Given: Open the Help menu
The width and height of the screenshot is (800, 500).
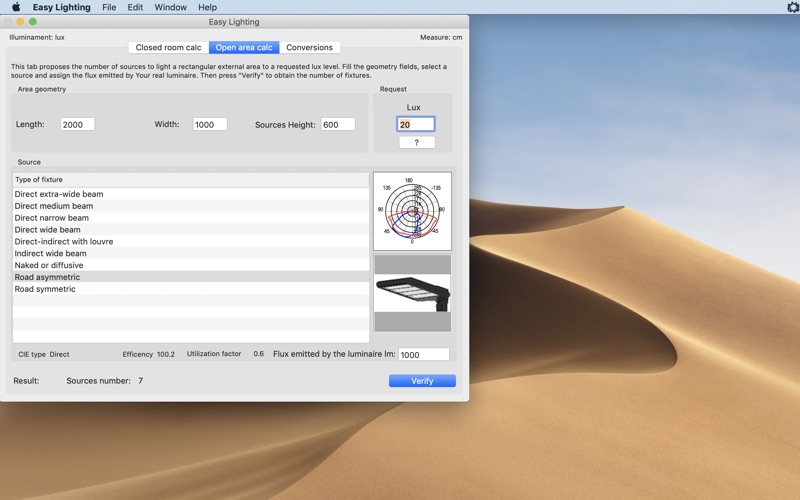Looking at the screenshot, I should 207,7.
